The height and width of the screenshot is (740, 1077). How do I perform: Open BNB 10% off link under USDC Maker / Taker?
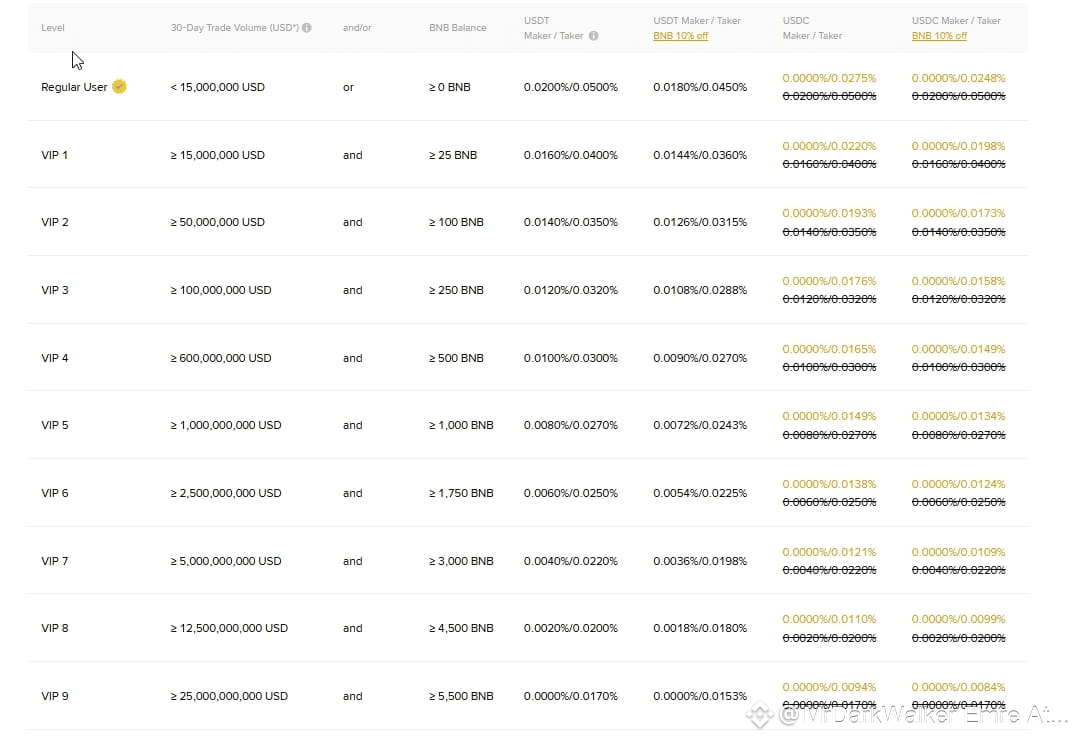939,36
